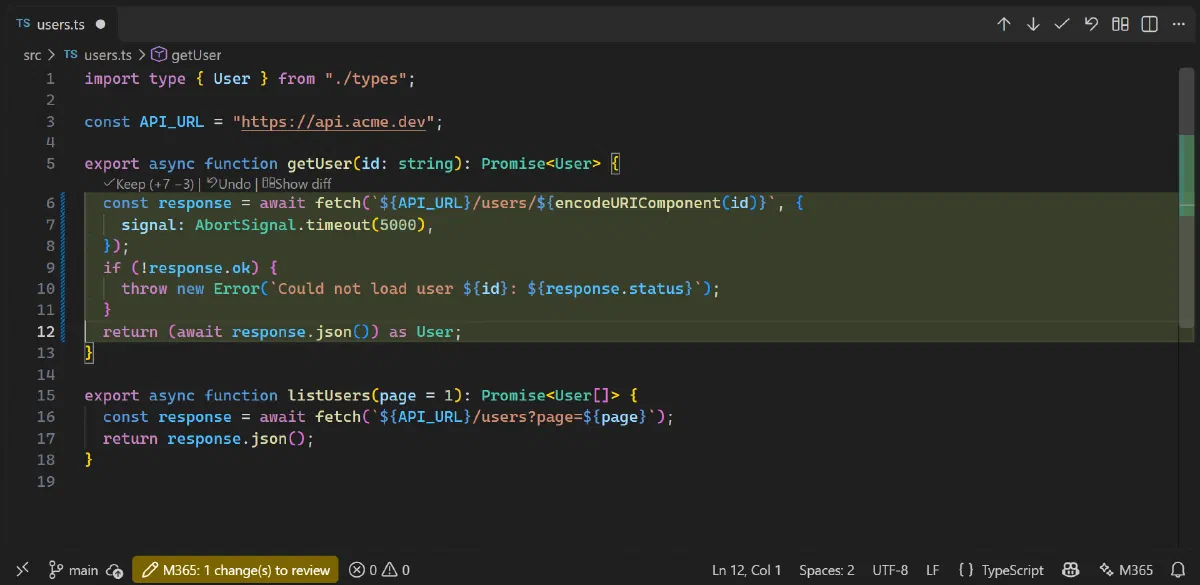The image size is (1200, 585).
Task: Open the Copilot status icon
Action: (x=1070, y=570)
